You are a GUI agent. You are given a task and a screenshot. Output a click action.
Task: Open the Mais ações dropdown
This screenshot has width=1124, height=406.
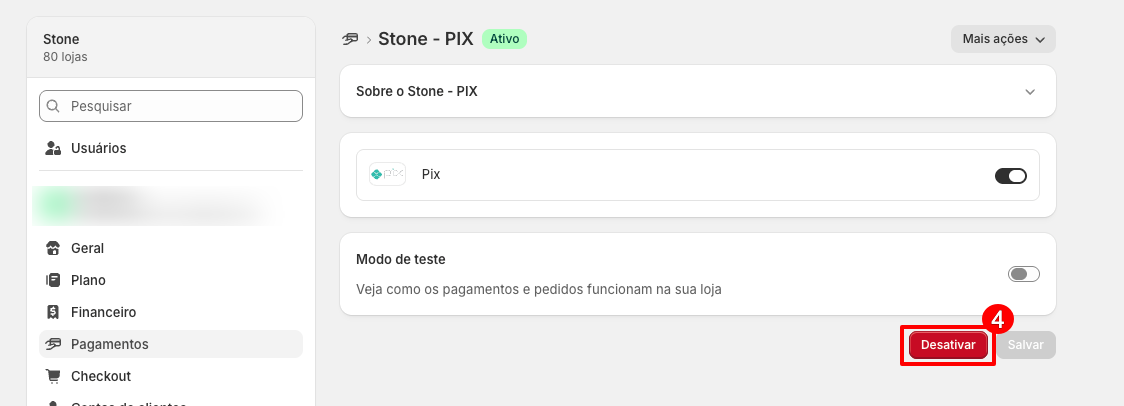(x=1003, y=39)
